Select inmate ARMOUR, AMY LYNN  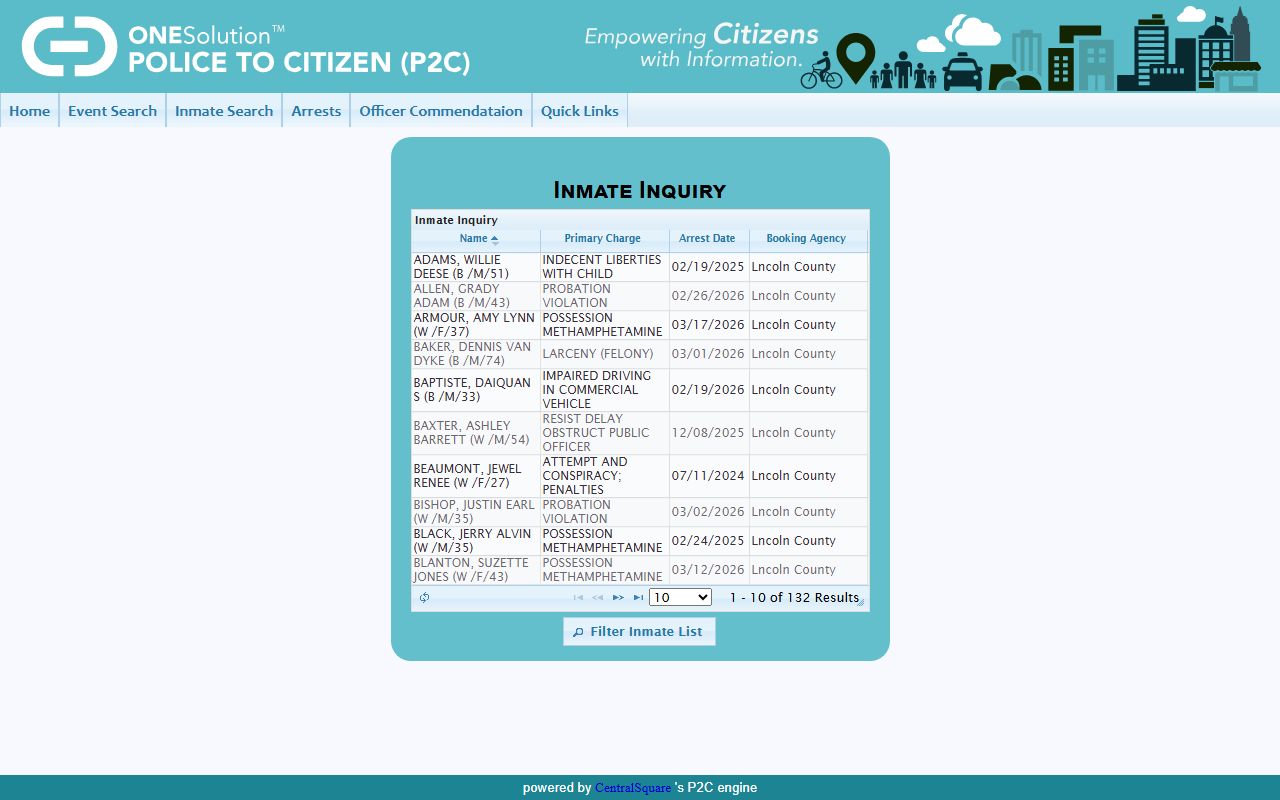(640, 325)
